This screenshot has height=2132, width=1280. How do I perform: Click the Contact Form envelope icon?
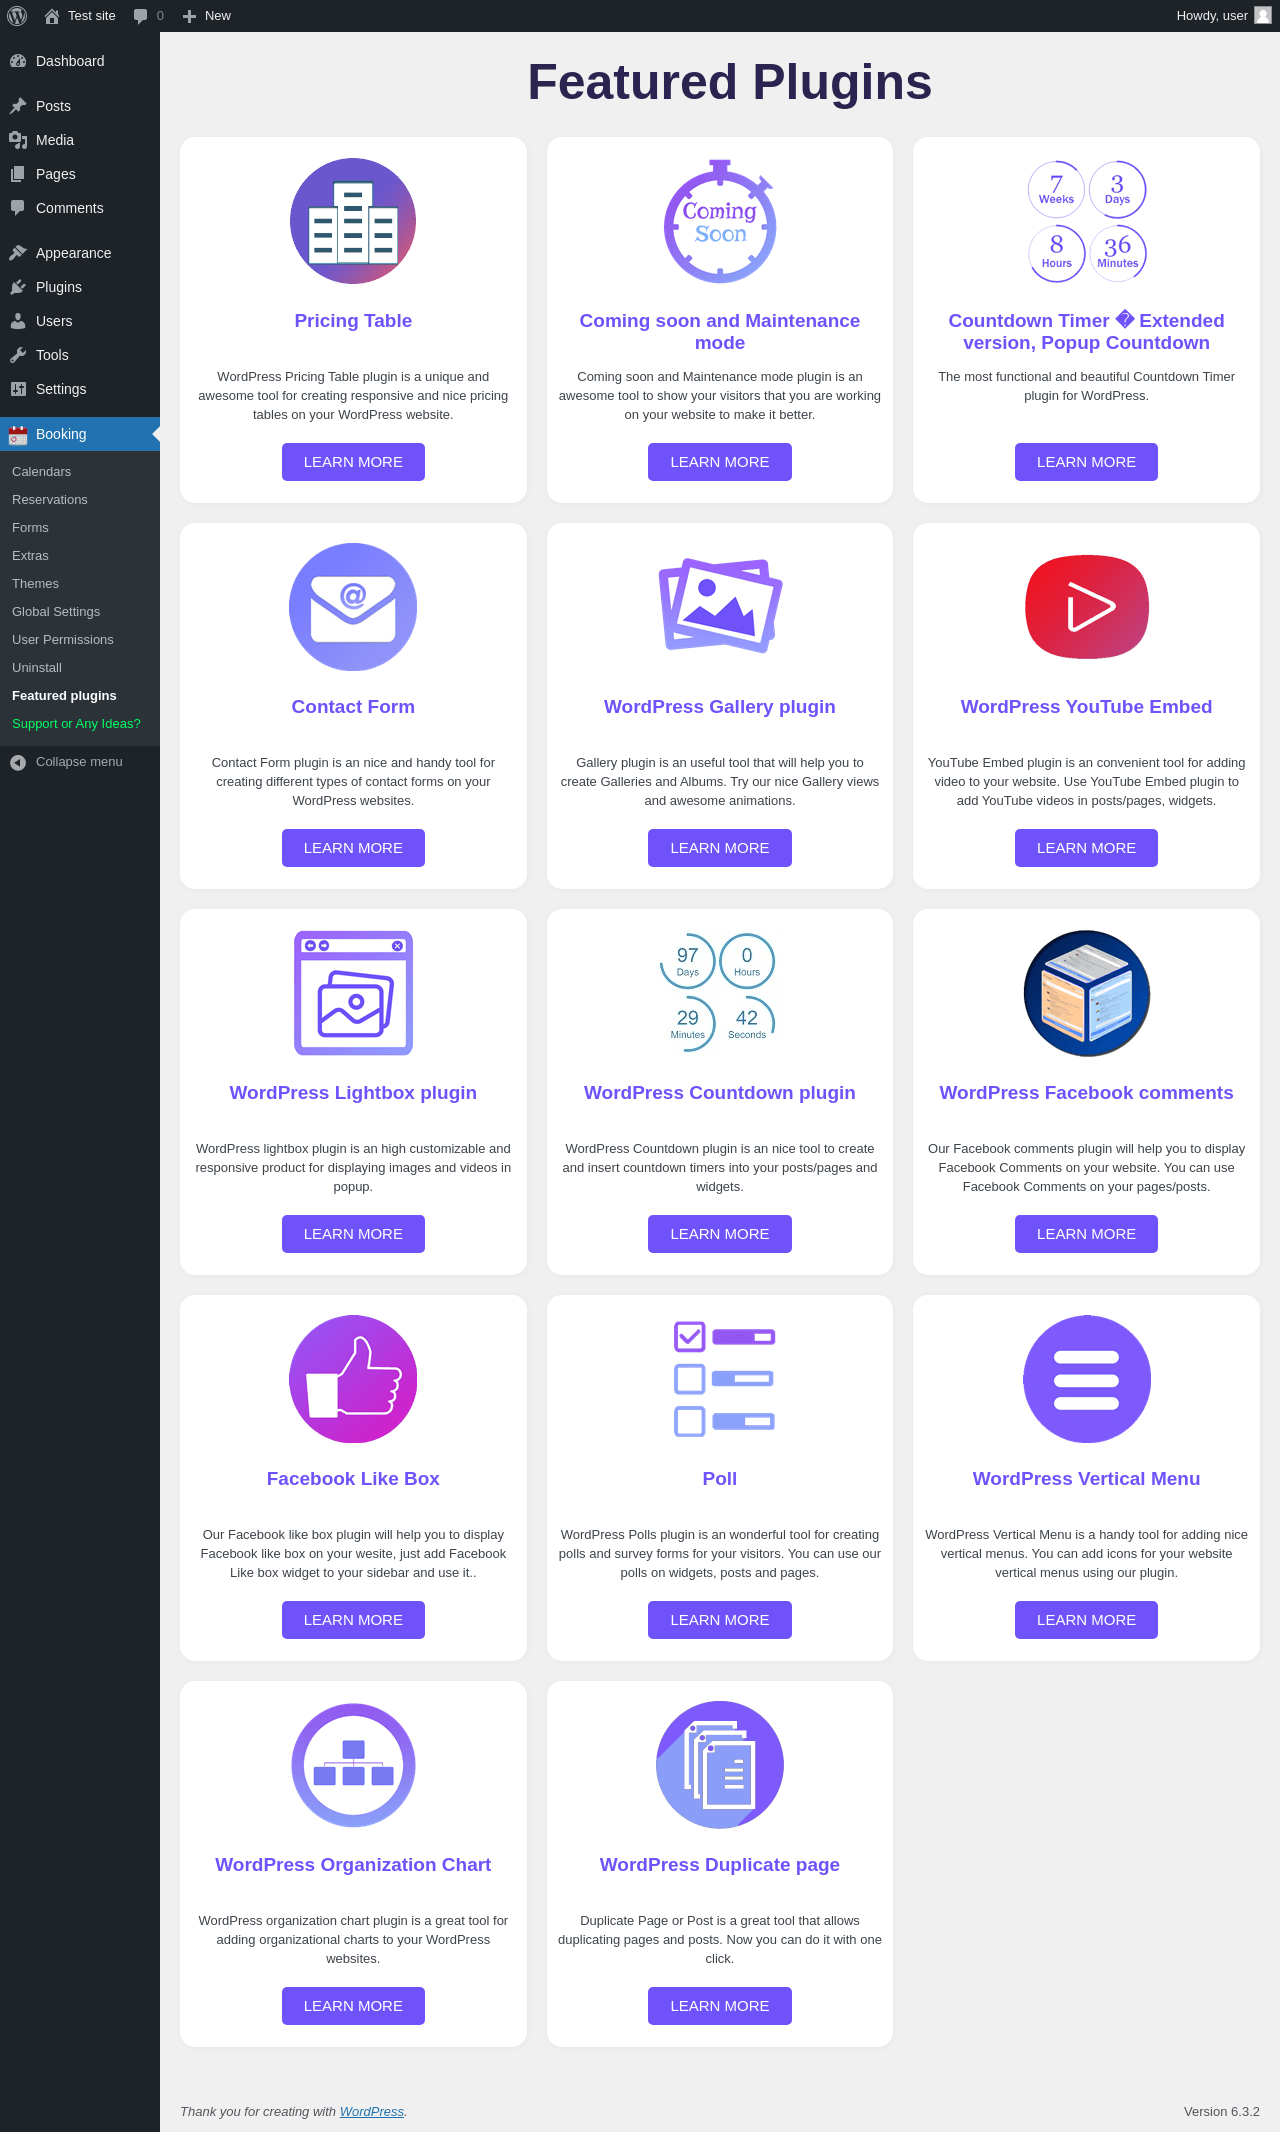tap(353, 607)
